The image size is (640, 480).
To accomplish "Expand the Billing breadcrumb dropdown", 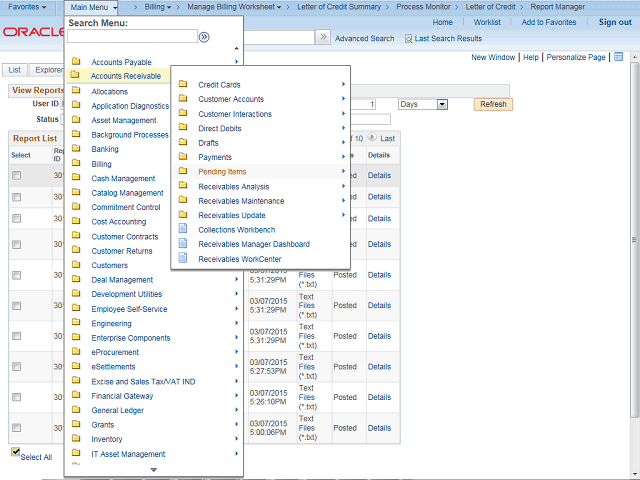I will (157, 7).
